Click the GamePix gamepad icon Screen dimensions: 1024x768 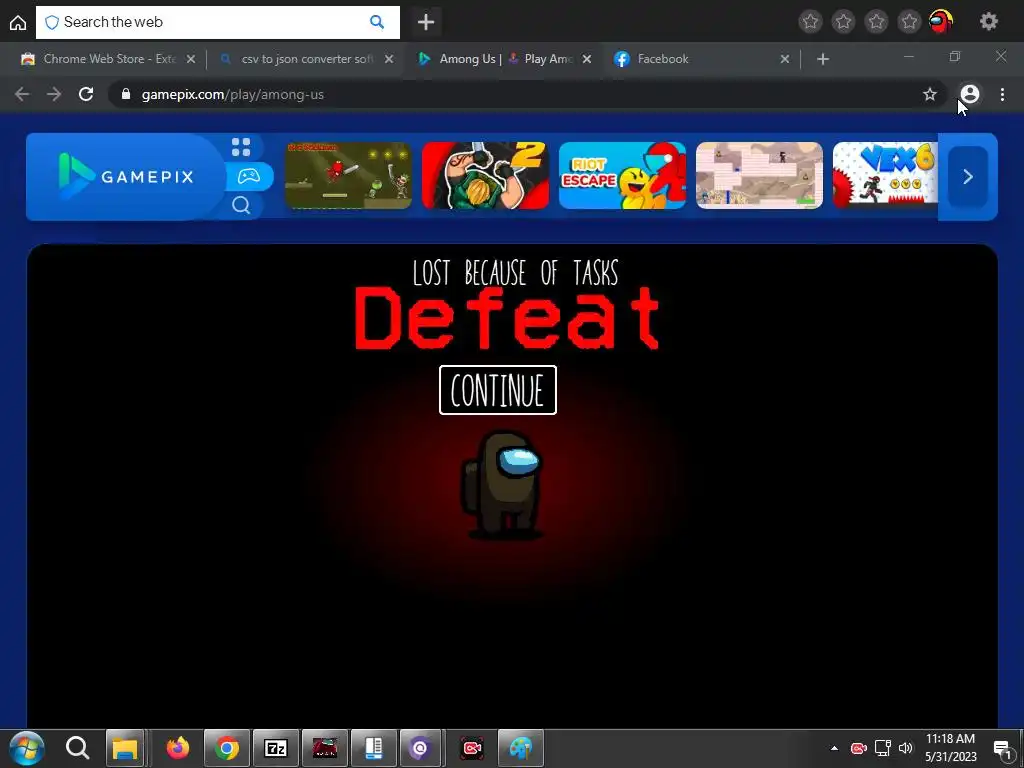[x=249, y=176]
